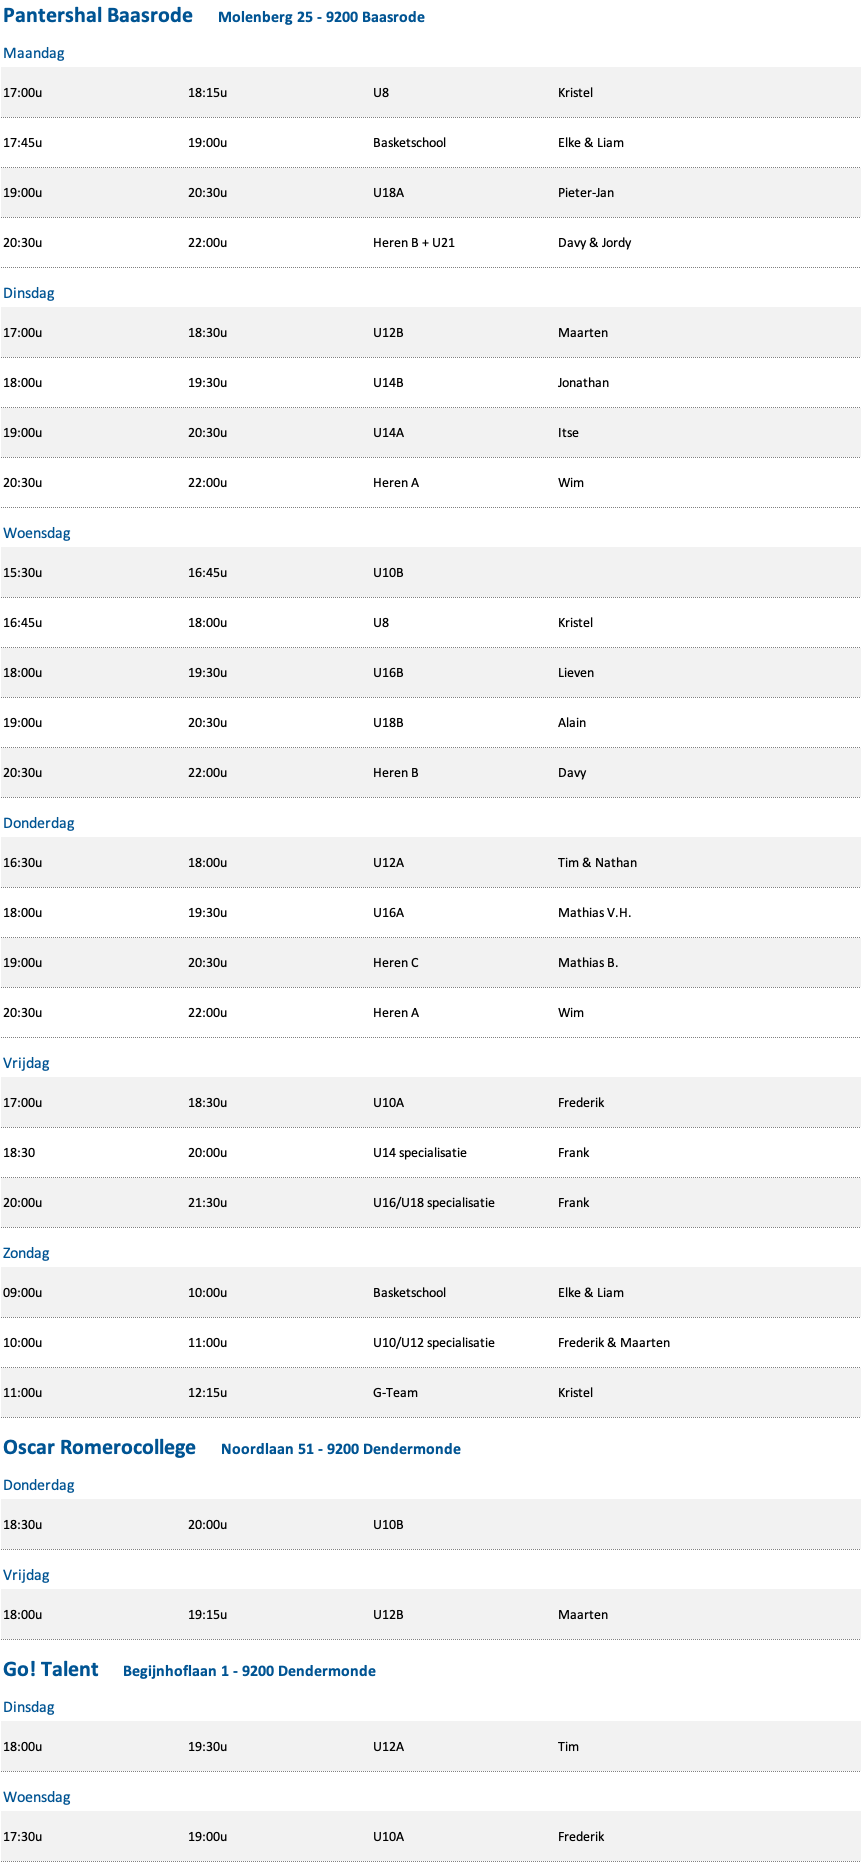The width and height of the screenshot is (861, 1862).
Task: Click Tim & Nathan coach entry
Action: pos(597,862)
